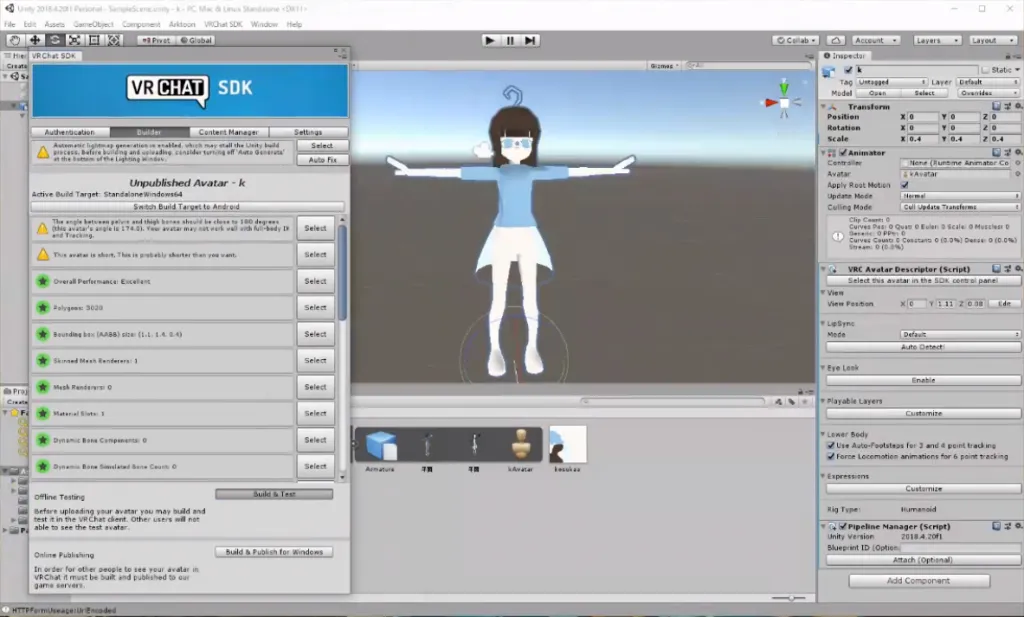The image size is (1024, 617).
Task: Open the Gizmos dropdown in the Scene view
Action: (665, 66)
